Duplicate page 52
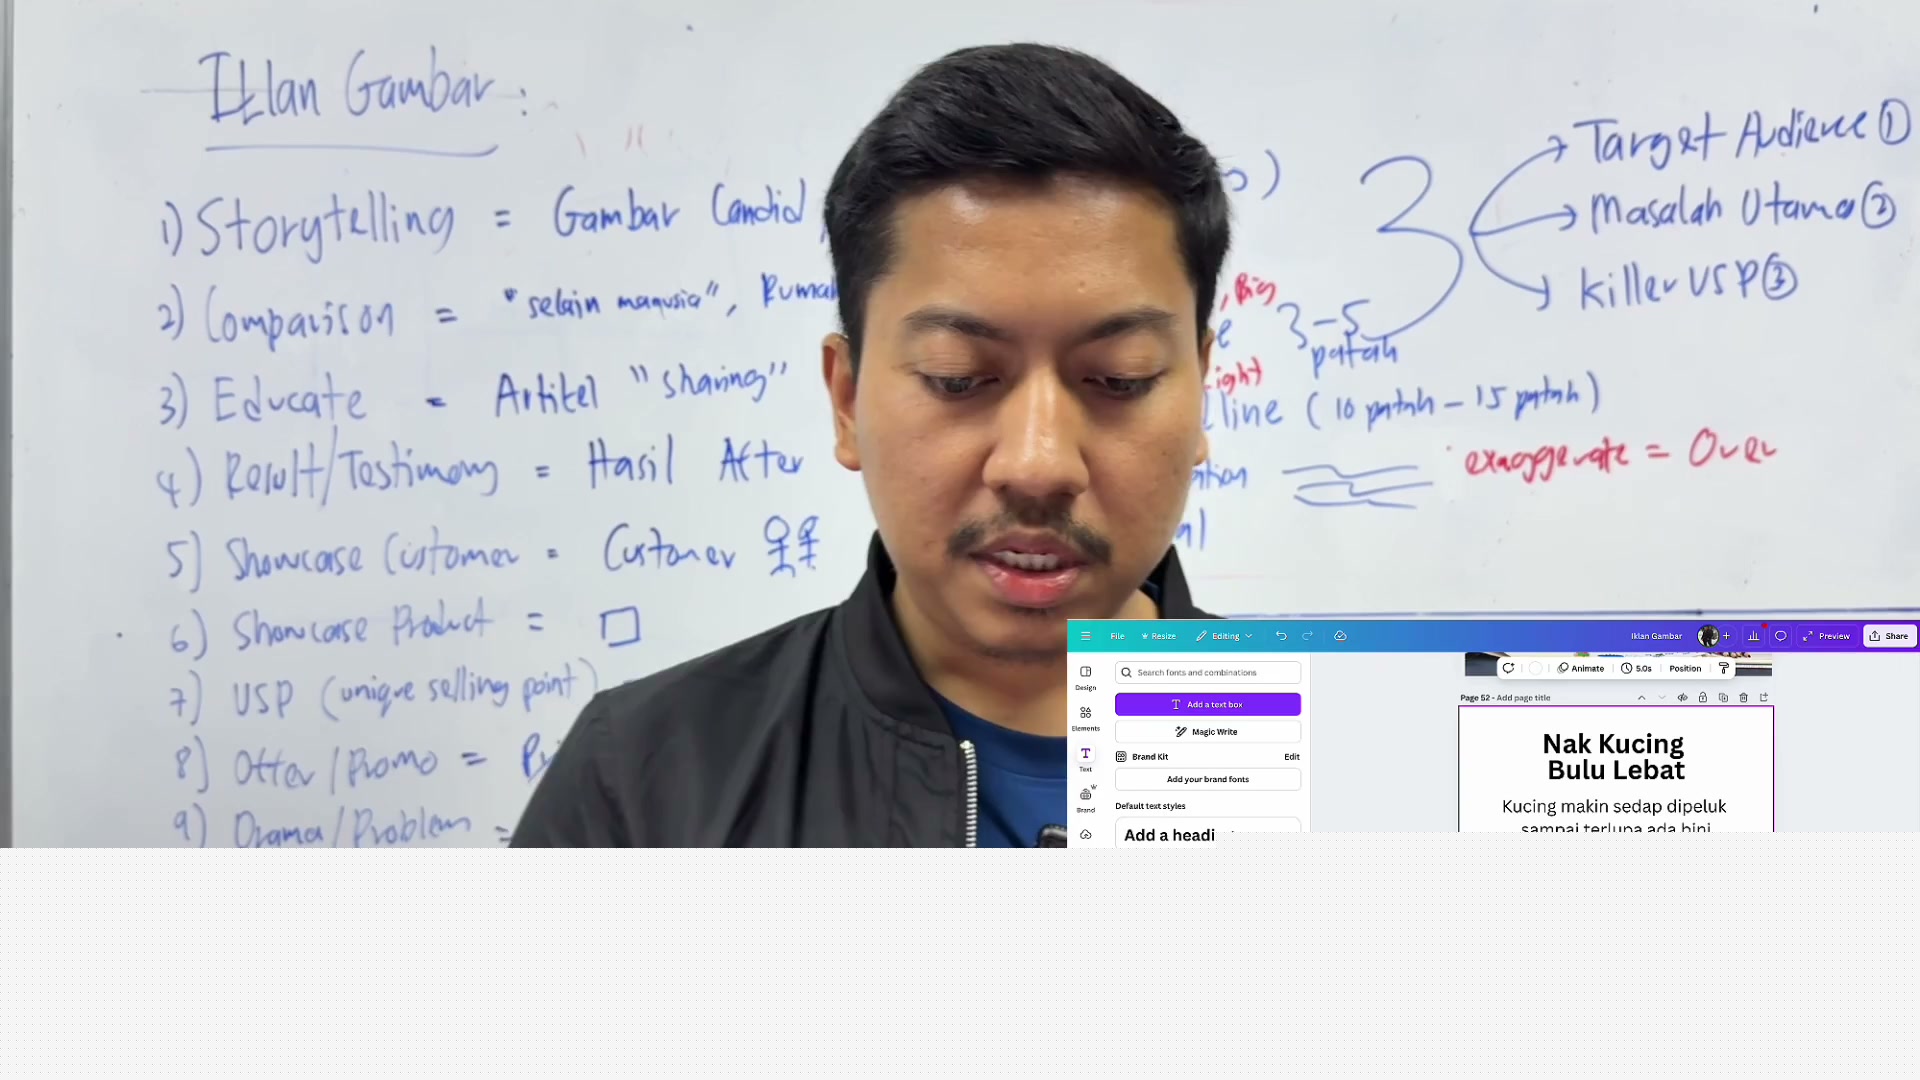The width and height of the screenshot is (1920, 1080). (x=1723, y=698)
